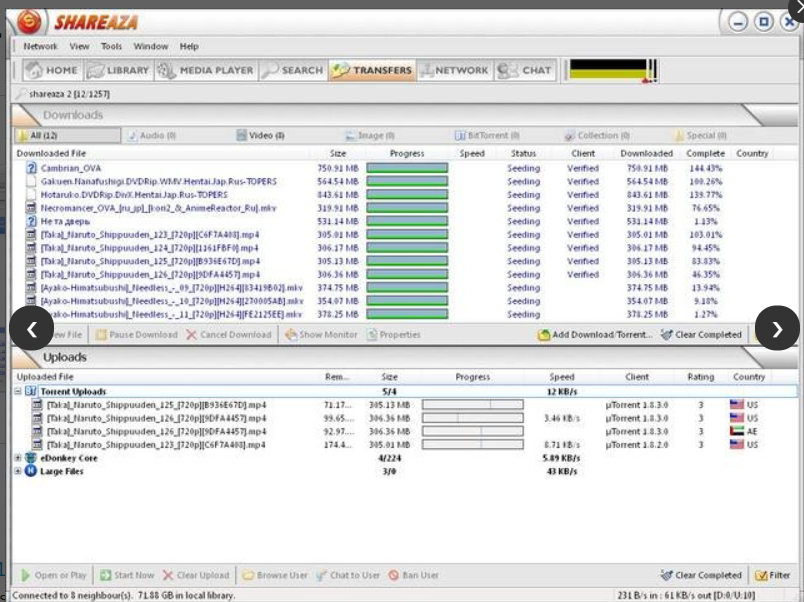
Task: Click the Clear Upload button
Action: coord(196,575)
